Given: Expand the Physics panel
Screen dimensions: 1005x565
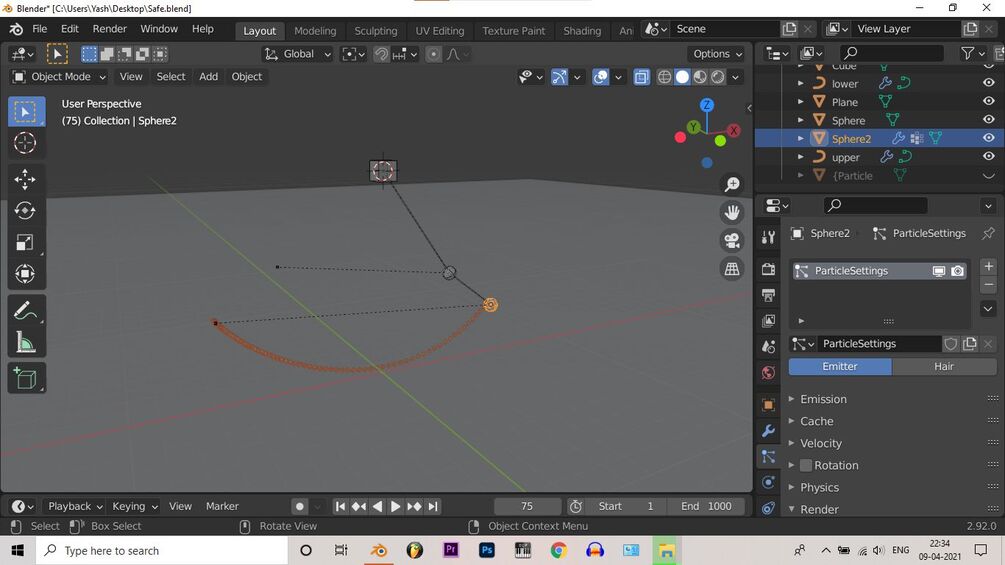Looking at the screenshot, I should (x=819, y=487).
